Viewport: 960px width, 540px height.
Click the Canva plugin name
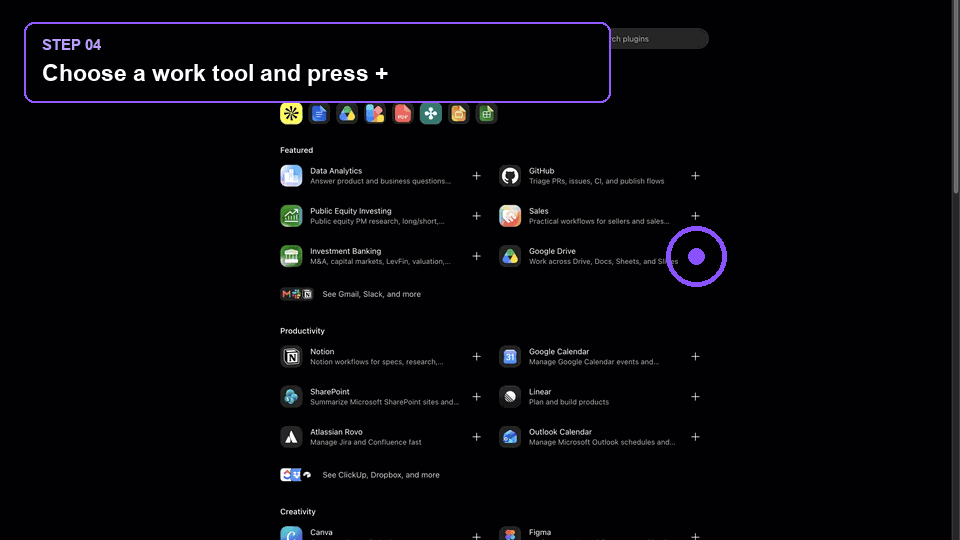321,533
